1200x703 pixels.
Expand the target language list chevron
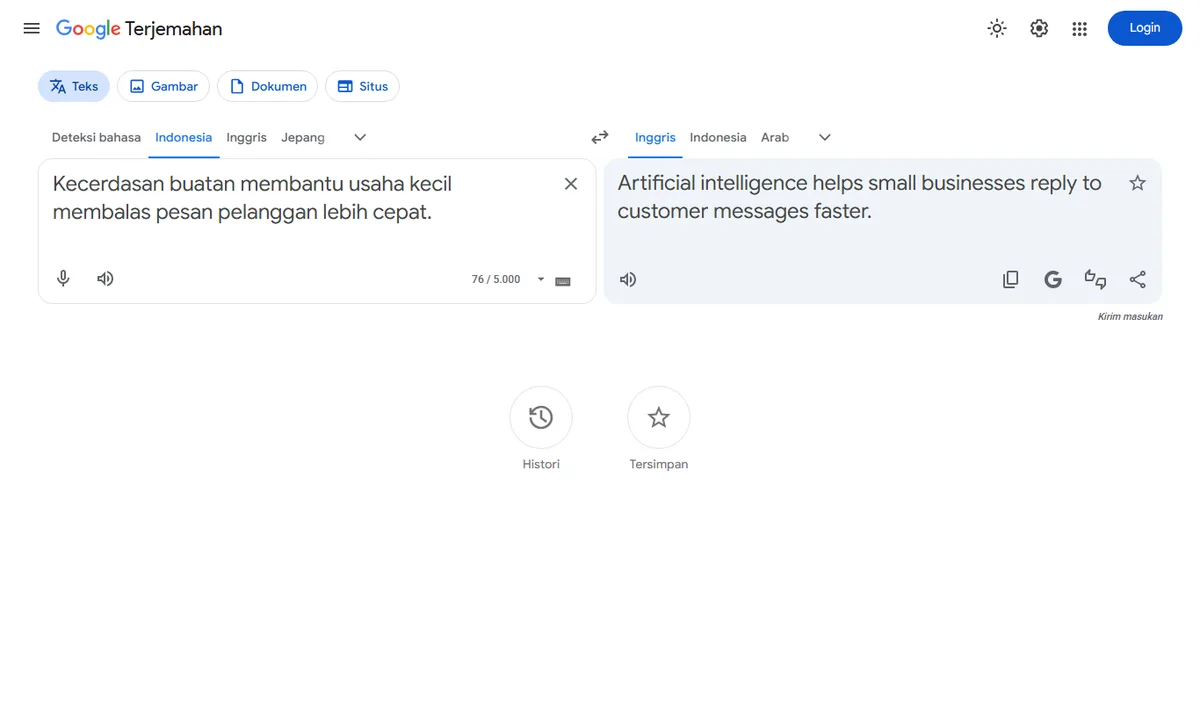click(x=825, y=137)
